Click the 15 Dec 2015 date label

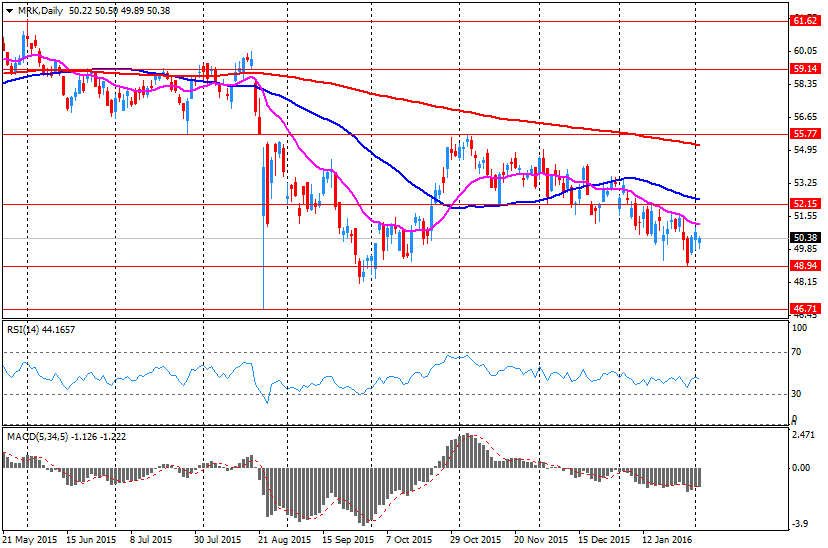pos(604,540)
